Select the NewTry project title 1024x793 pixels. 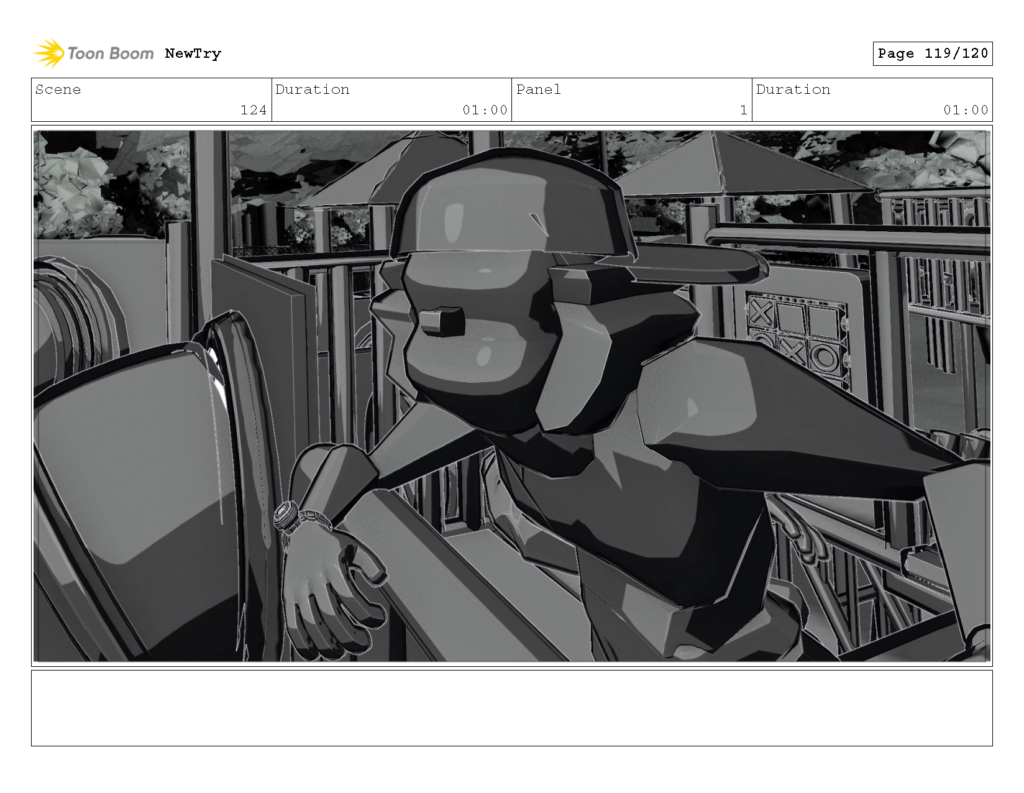193,53
